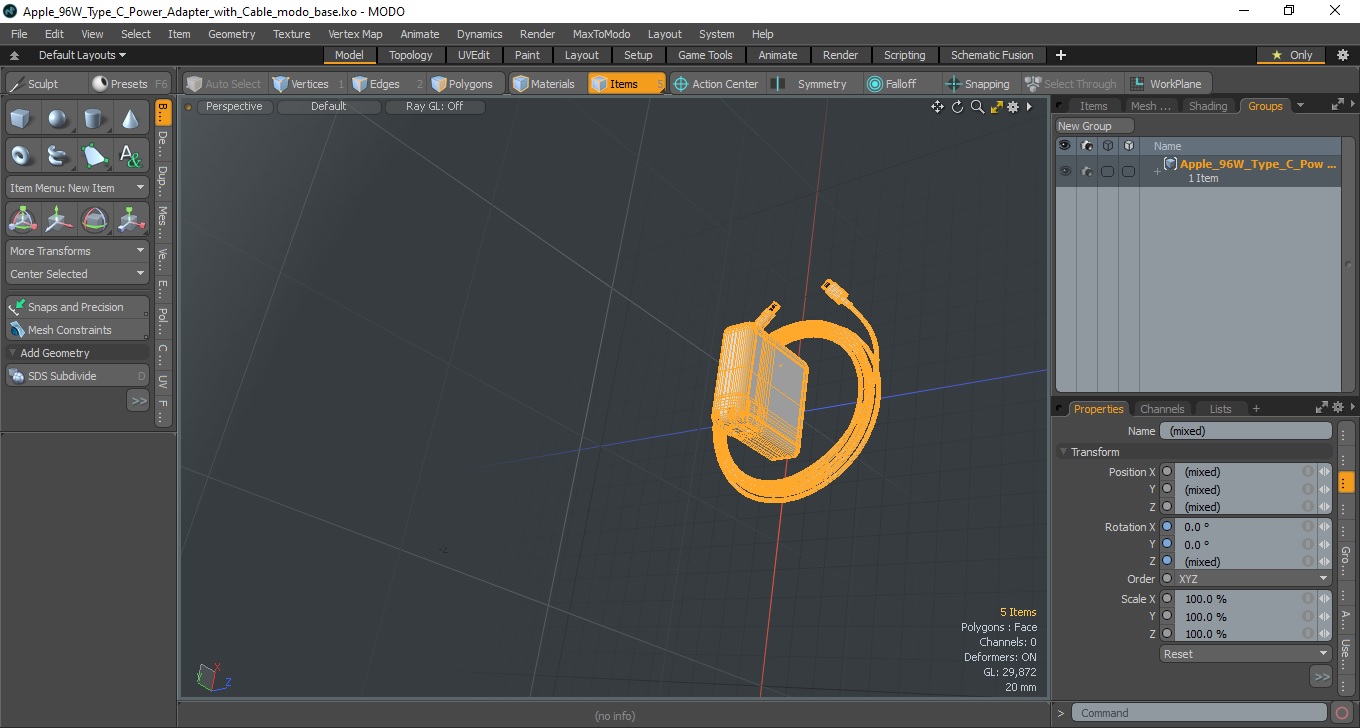
Task: Select the helix solid sketch tool
Action: pos(58,156)
